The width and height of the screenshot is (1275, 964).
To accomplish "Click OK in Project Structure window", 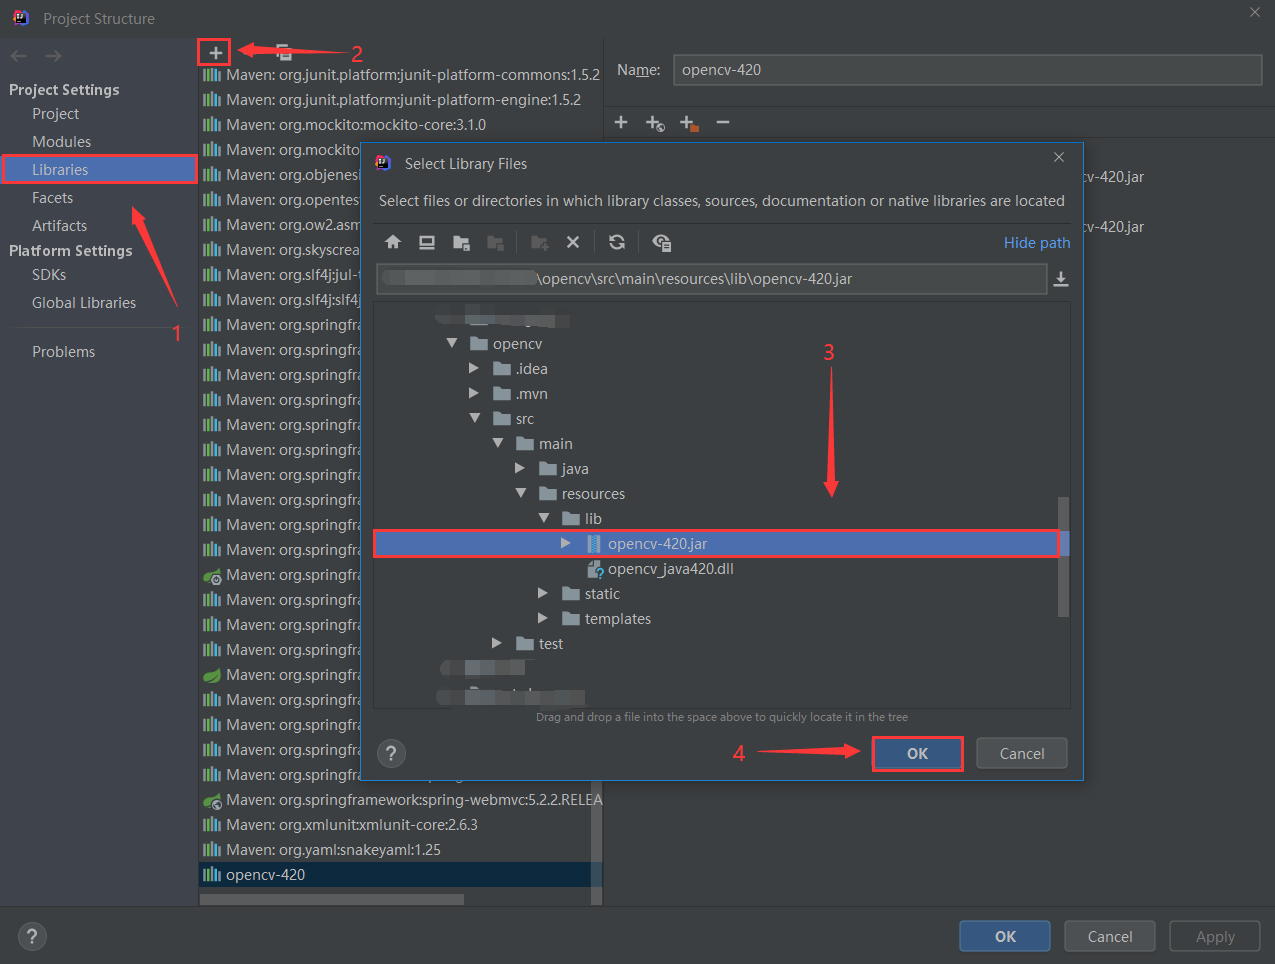I will (1005, 936).
